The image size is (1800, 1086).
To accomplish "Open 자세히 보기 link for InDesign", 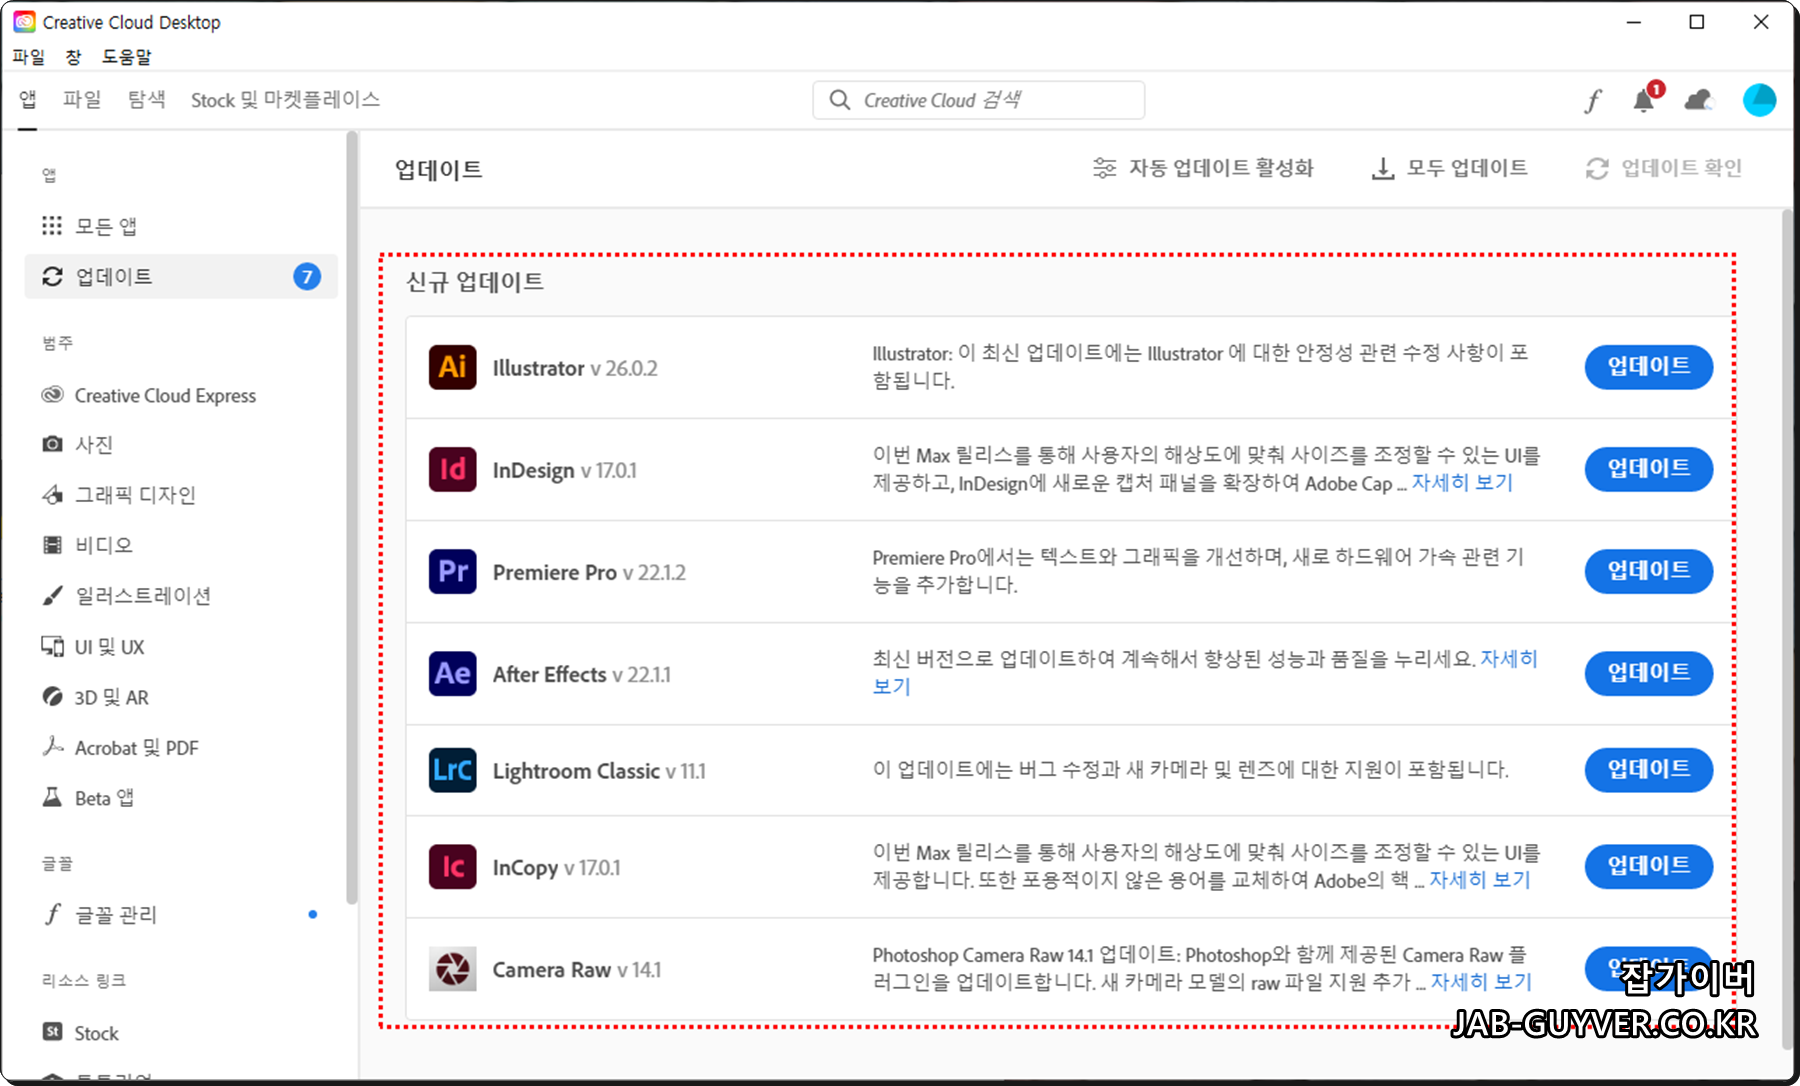I will (x=1462, y=483).
